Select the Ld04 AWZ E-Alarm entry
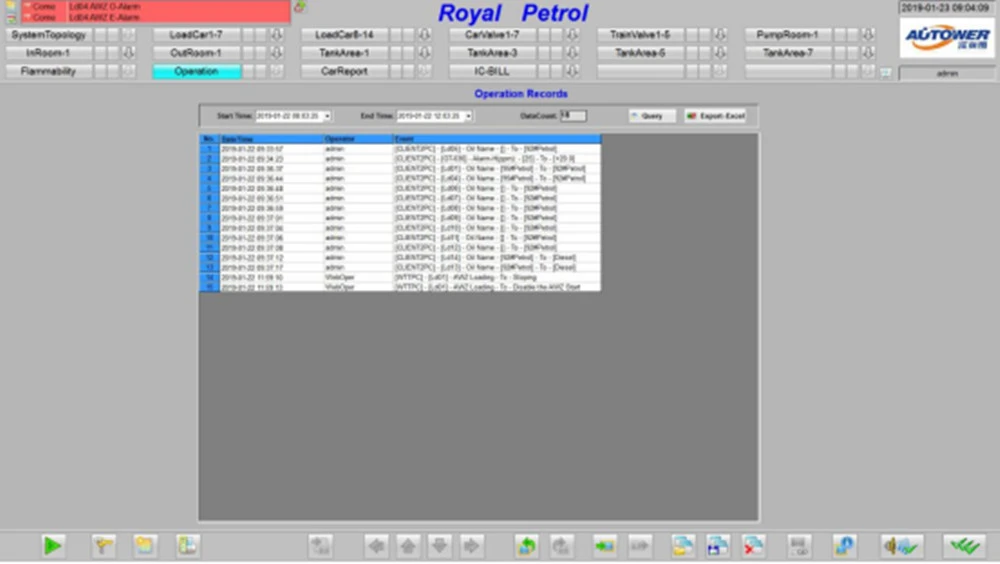Viewport: 1000px width, 564px height. click(156, 17)
